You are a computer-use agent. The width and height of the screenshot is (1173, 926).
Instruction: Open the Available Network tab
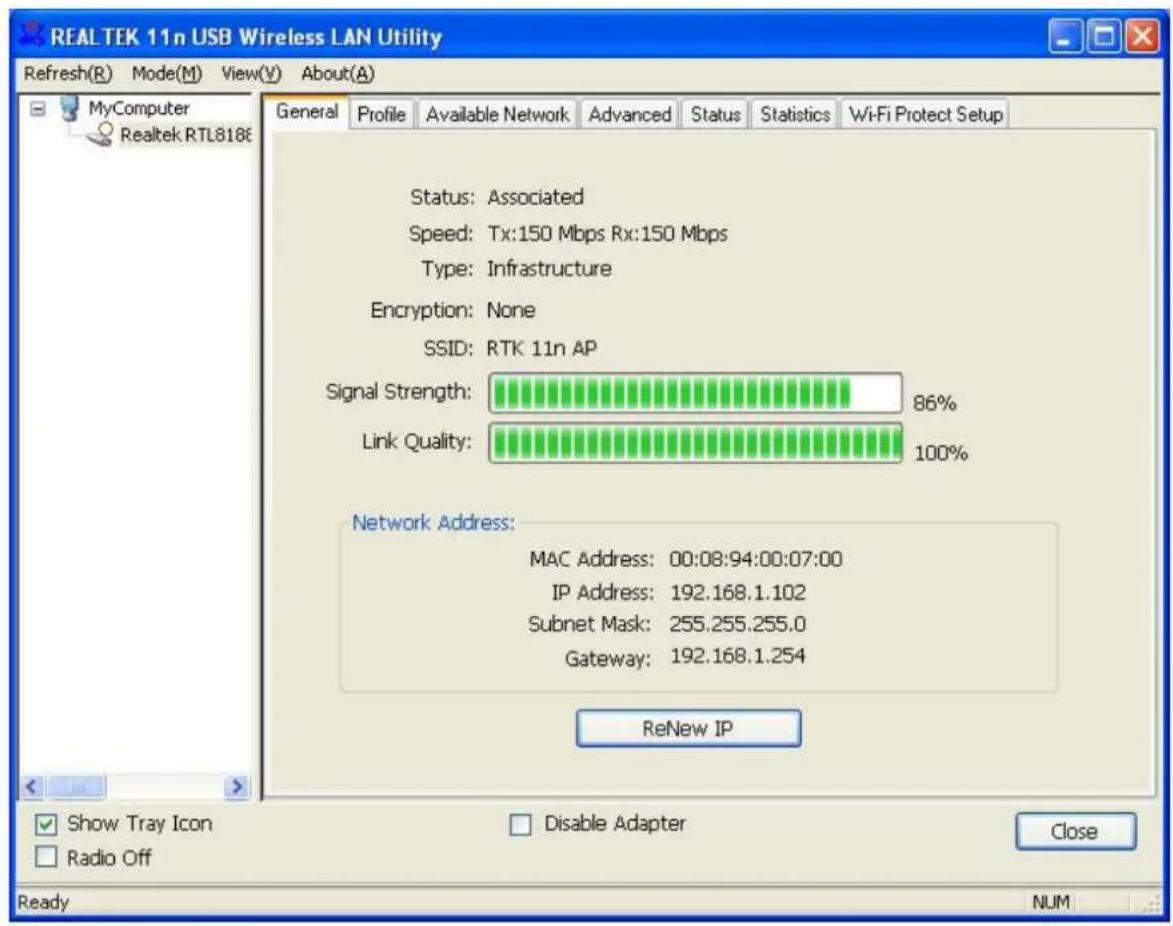[497, 114]
